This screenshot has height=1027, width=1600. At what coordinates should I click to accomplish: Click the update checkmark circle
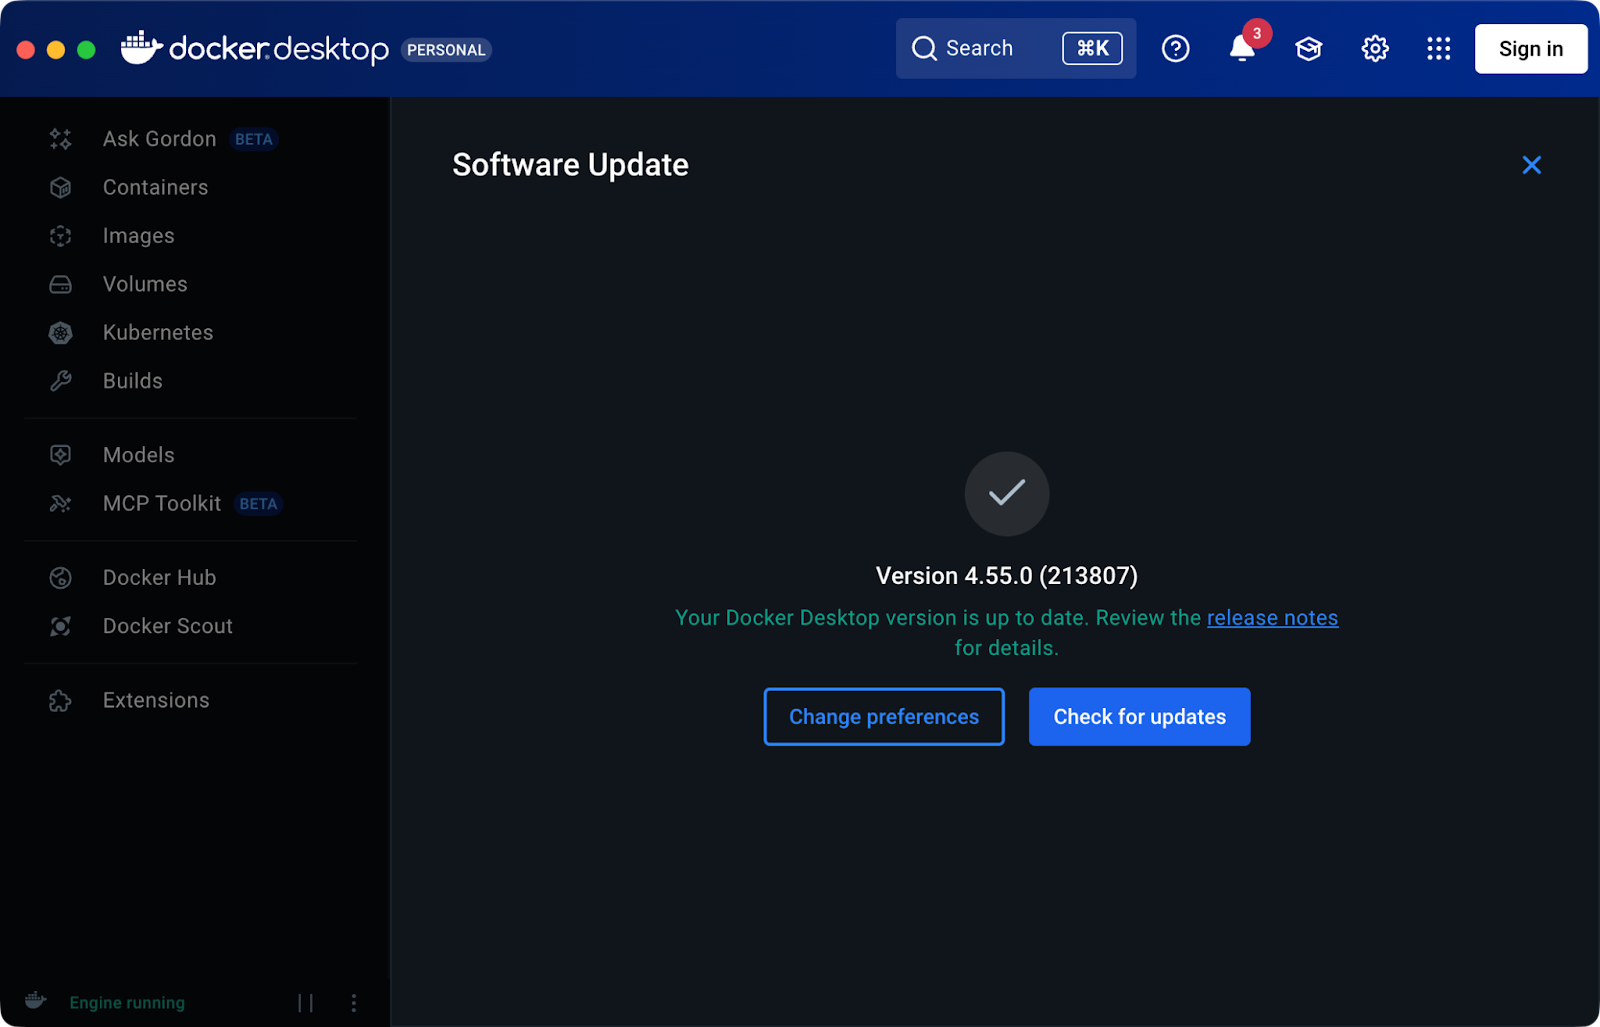pos(1006,493)
